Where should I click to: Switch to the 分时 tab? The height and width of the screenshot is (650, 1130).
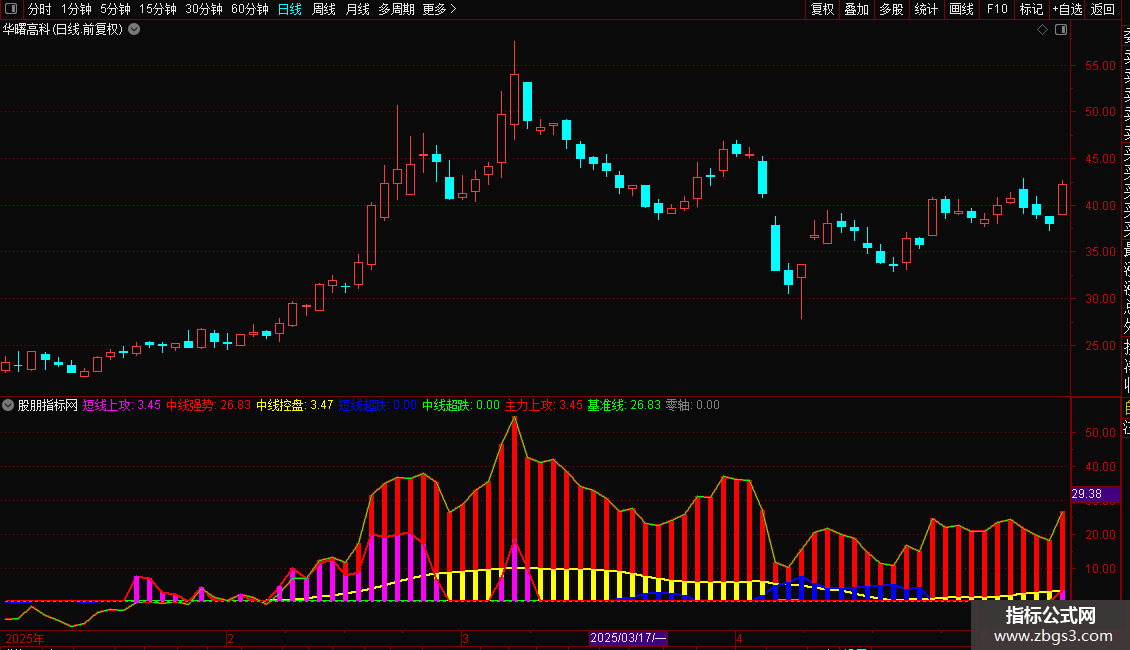[39, 9]
